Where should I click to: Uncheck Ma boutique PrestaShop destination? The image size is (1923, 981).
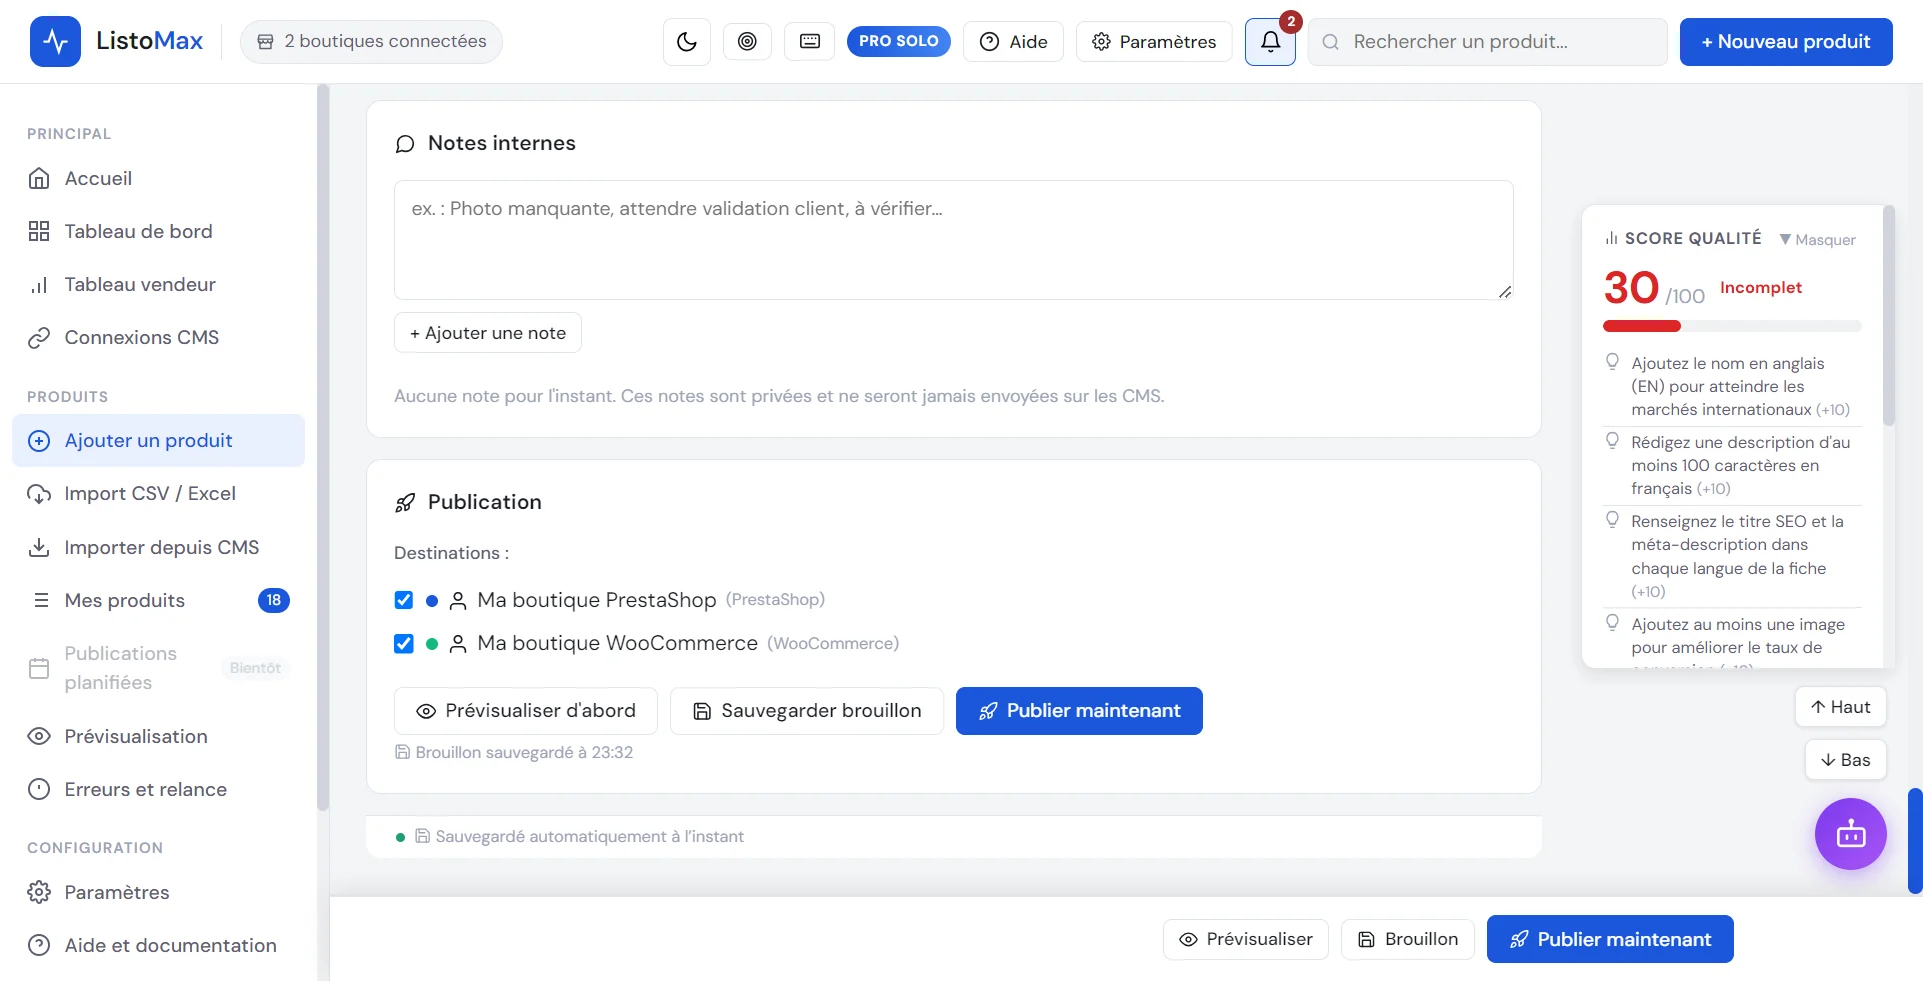point(404,600)
